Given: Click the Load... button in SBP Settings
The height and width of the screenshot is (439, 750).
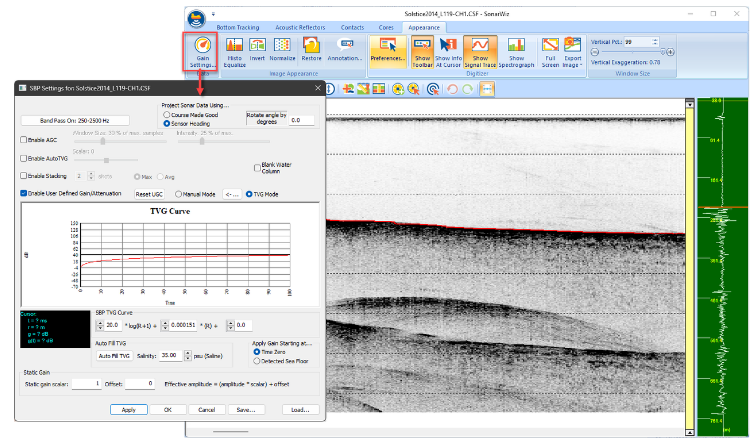Looking at the screenshot, I should tap(300, 410).
